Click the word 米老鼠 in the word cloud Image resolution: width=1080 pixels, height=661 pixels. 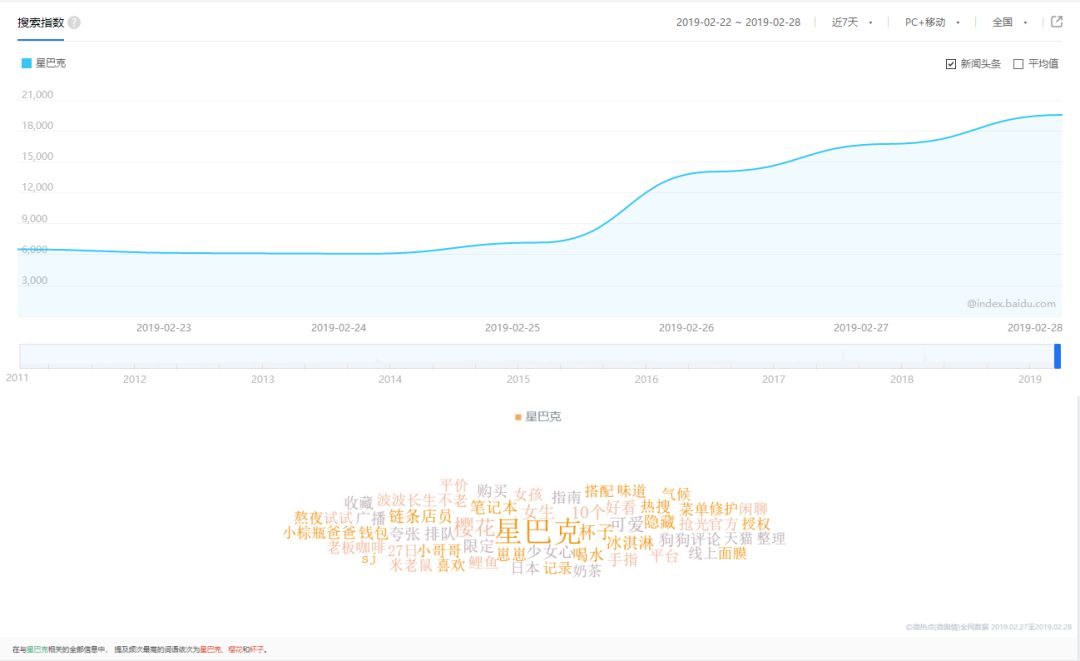pyautogui.click(x=411, y=565)
